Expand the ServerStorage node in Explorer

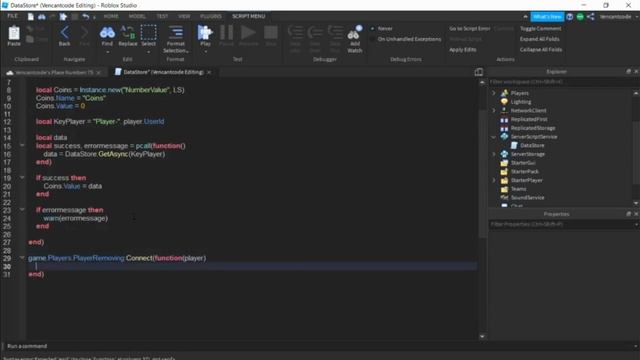coord(493,154)
